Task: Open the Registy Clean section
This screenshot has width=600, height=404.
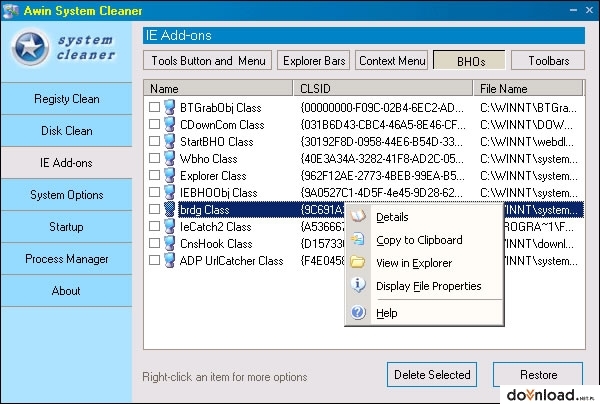Action: point(67,99)
